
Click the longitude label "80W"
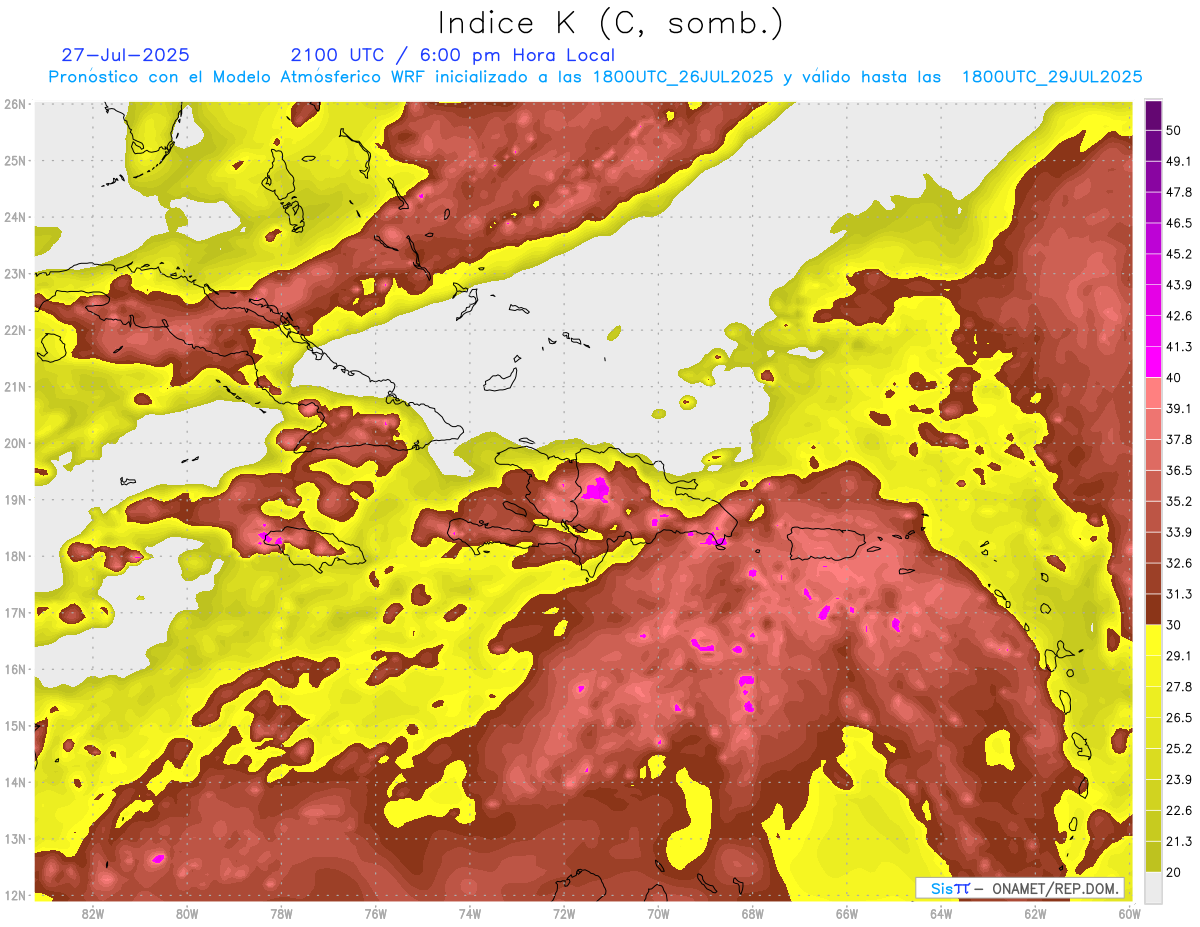[x=187, y=913]
